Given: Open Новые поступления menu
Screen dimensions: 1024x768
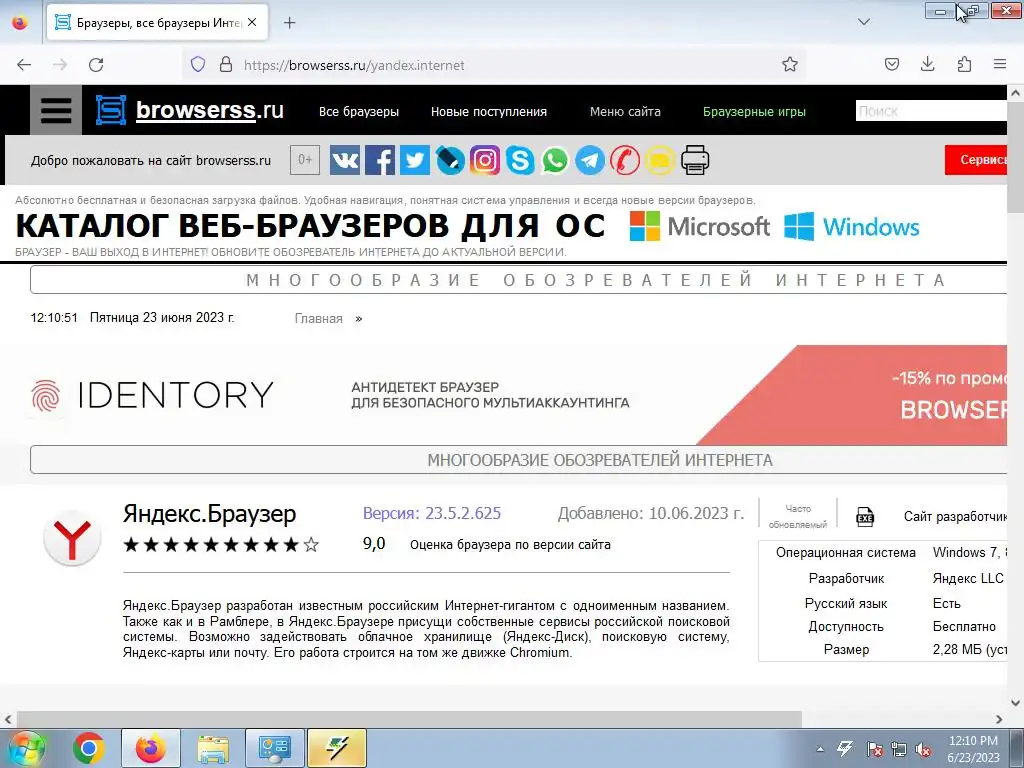Looking at the screenshot, I should tap(488, 112).
